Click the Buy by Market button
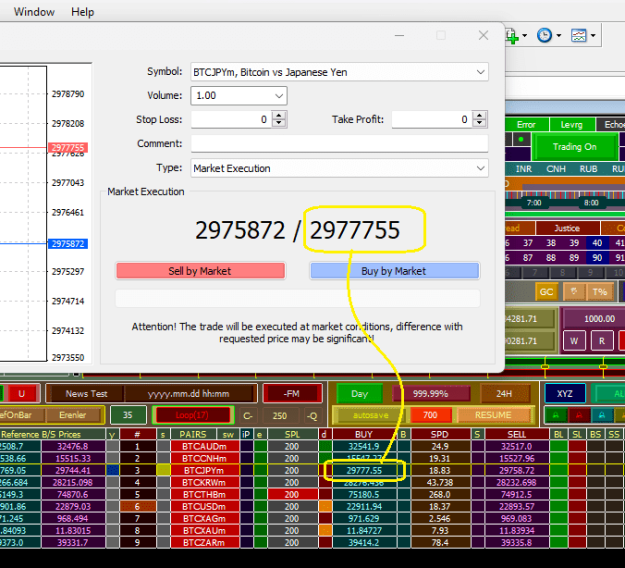The width and height of the screenshot is (625, 568). click(394, 271)
